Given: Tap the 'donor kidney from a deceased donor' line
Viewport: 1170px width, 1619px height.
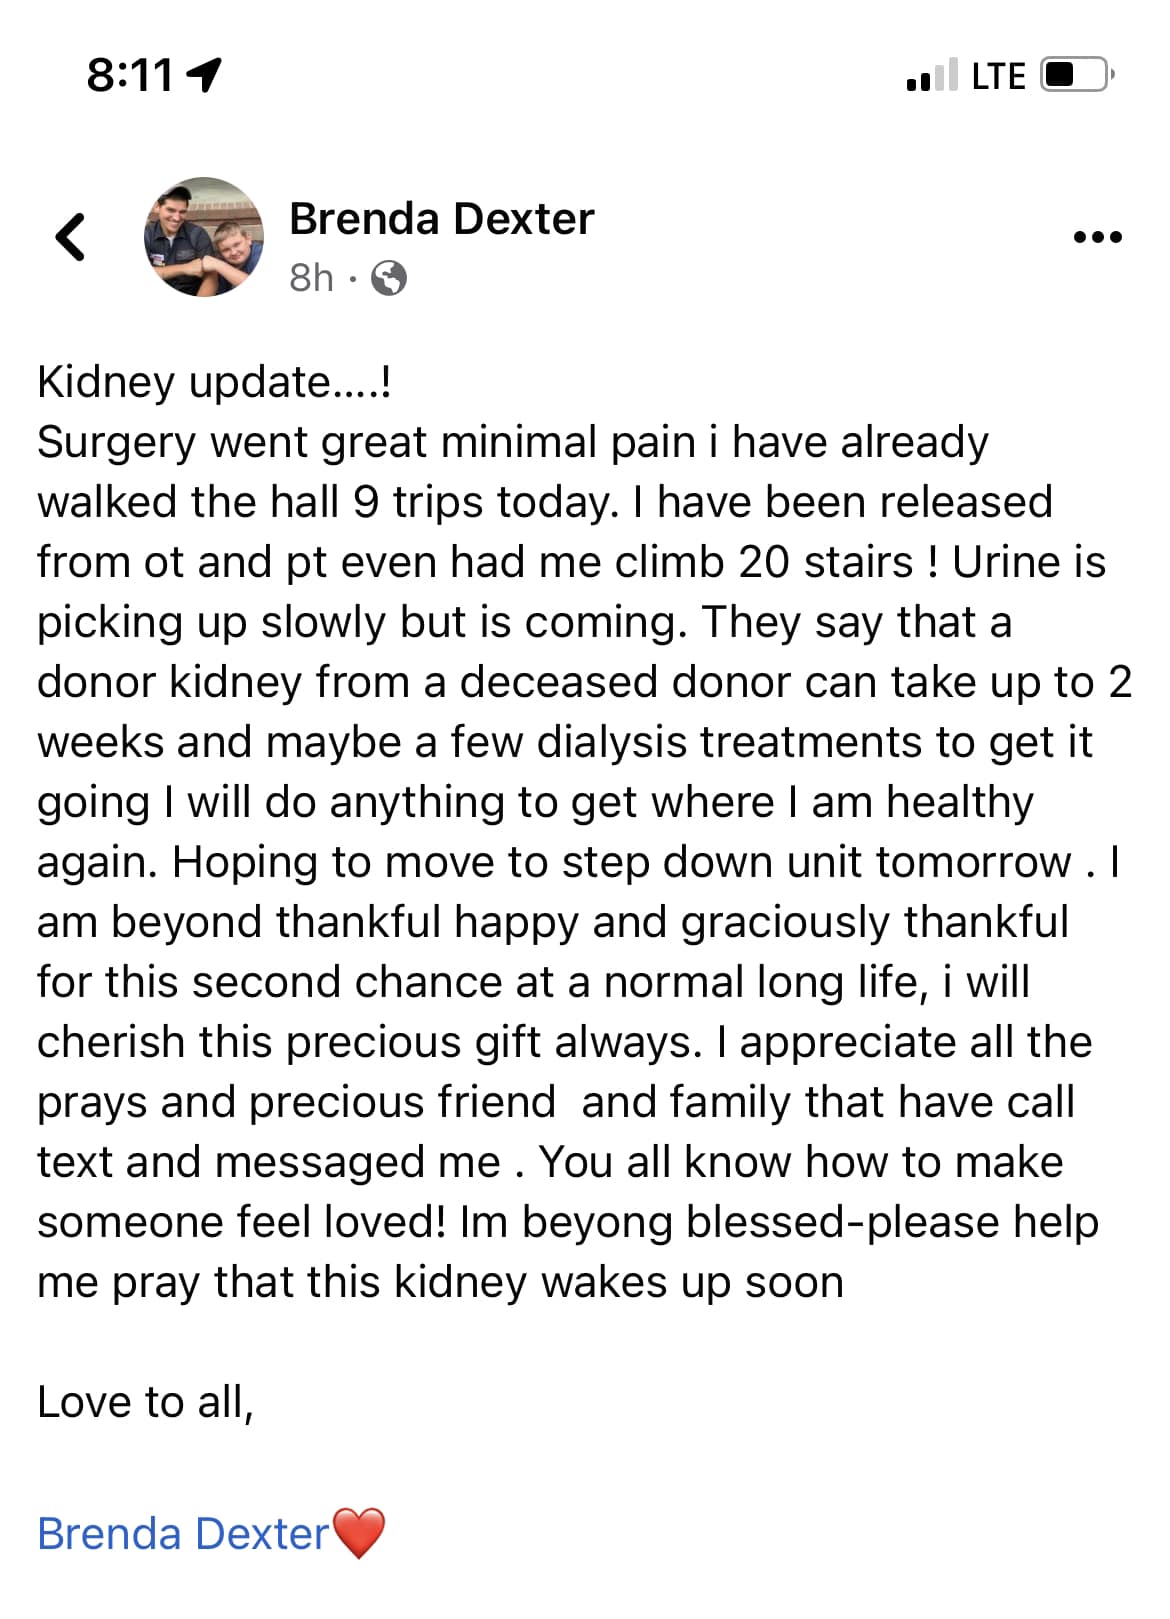Looking at the screenshot, I should (585, 682).
